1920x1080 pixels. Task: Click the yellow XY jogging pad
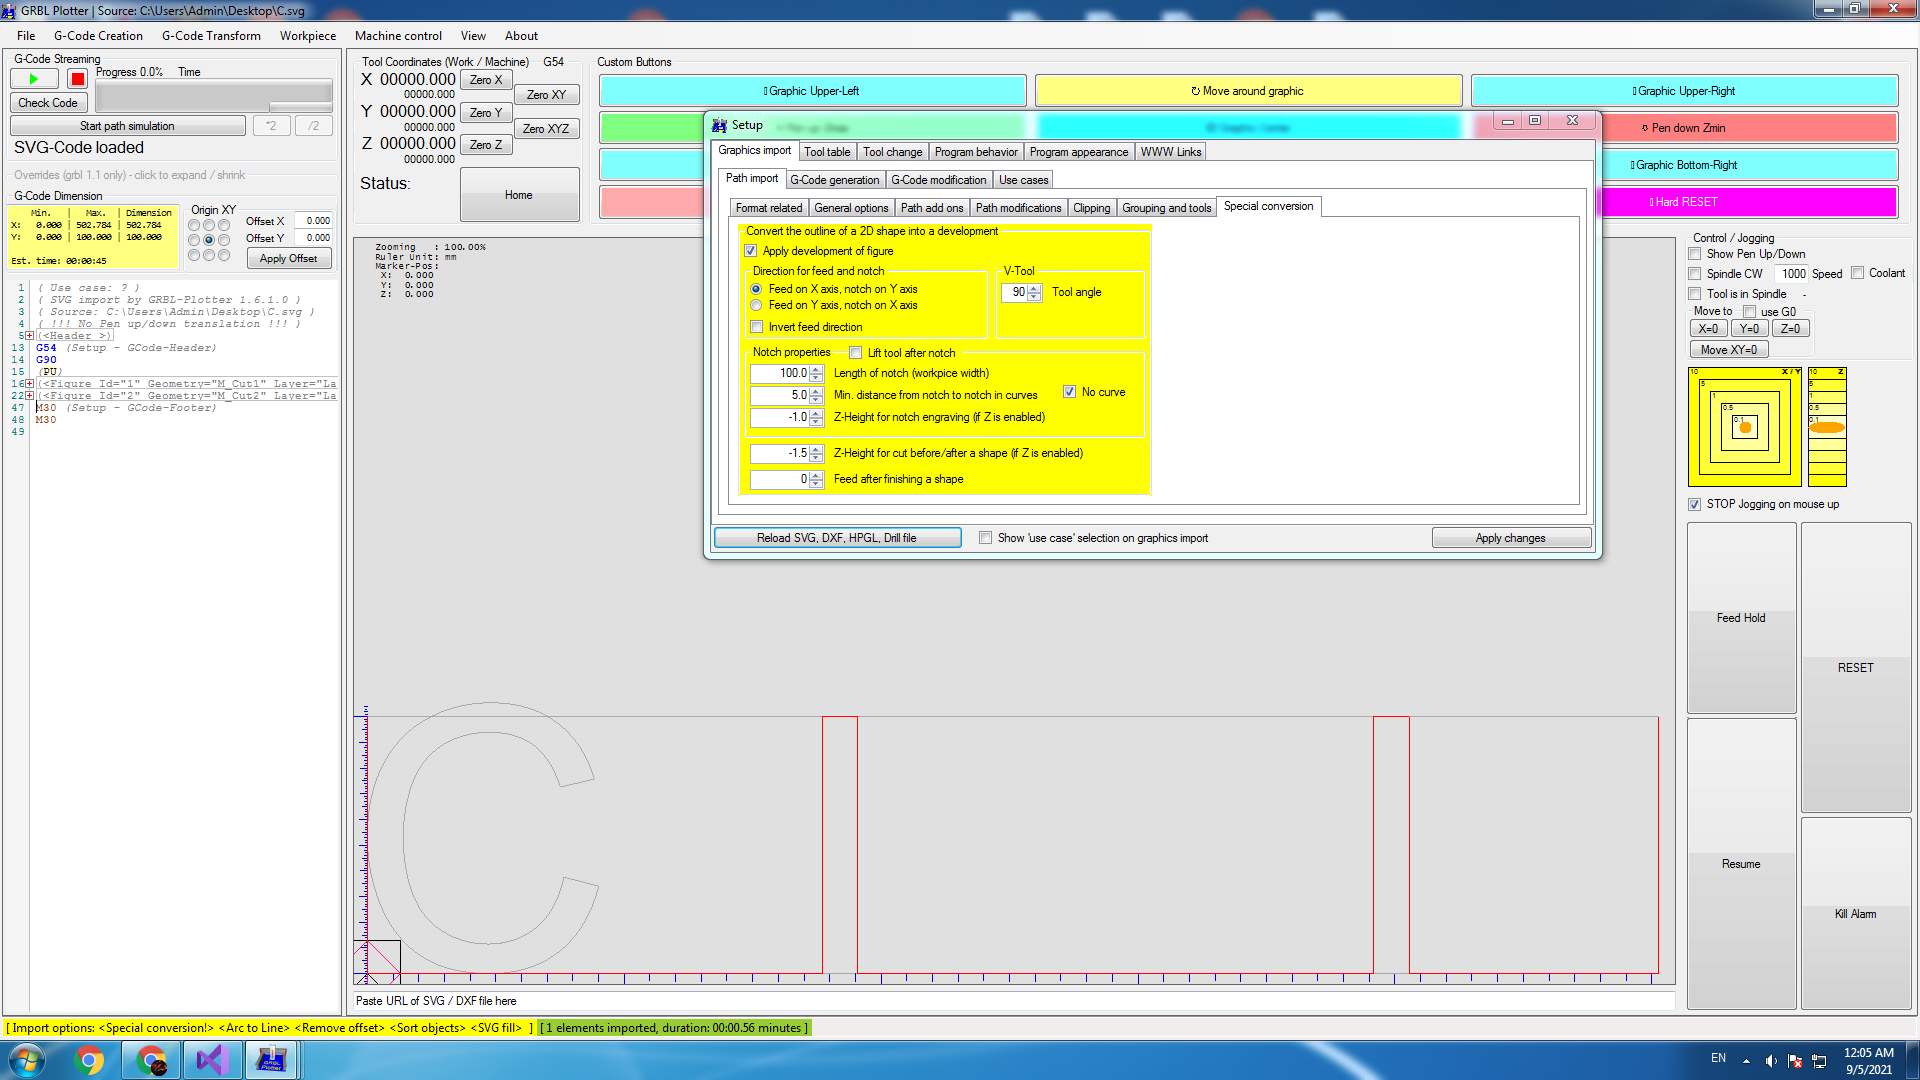[x=1744, y=427]
